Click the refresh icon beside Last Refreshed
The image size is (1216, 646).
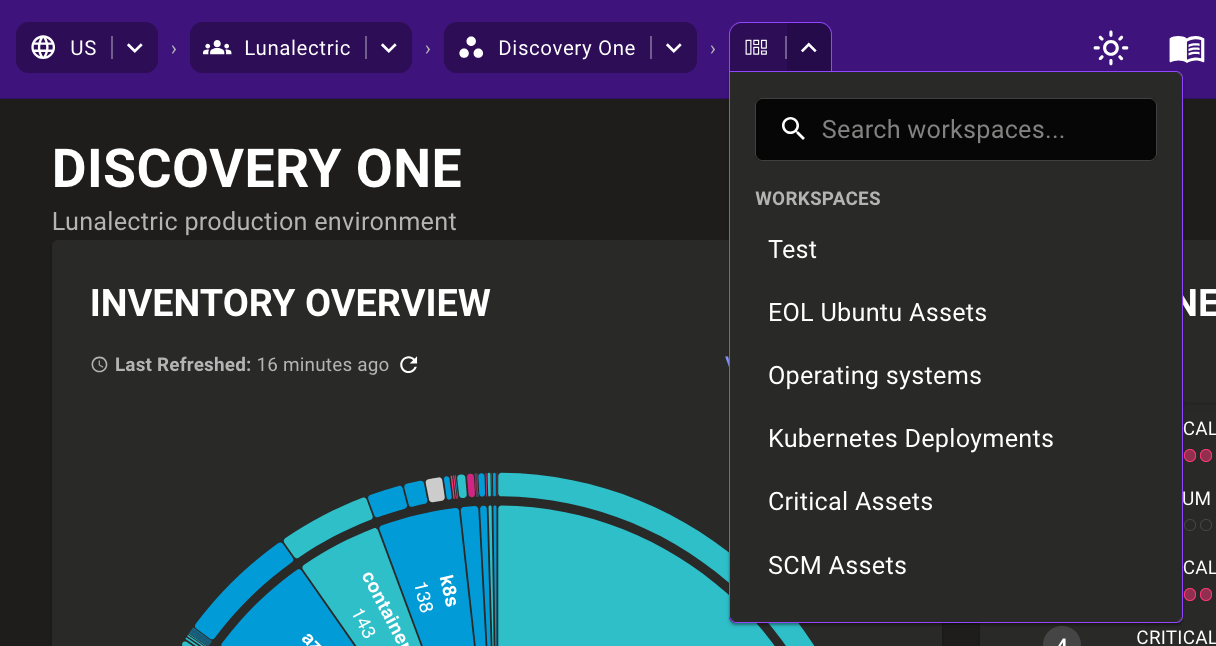pyautogui.click(x=408, y=365)
